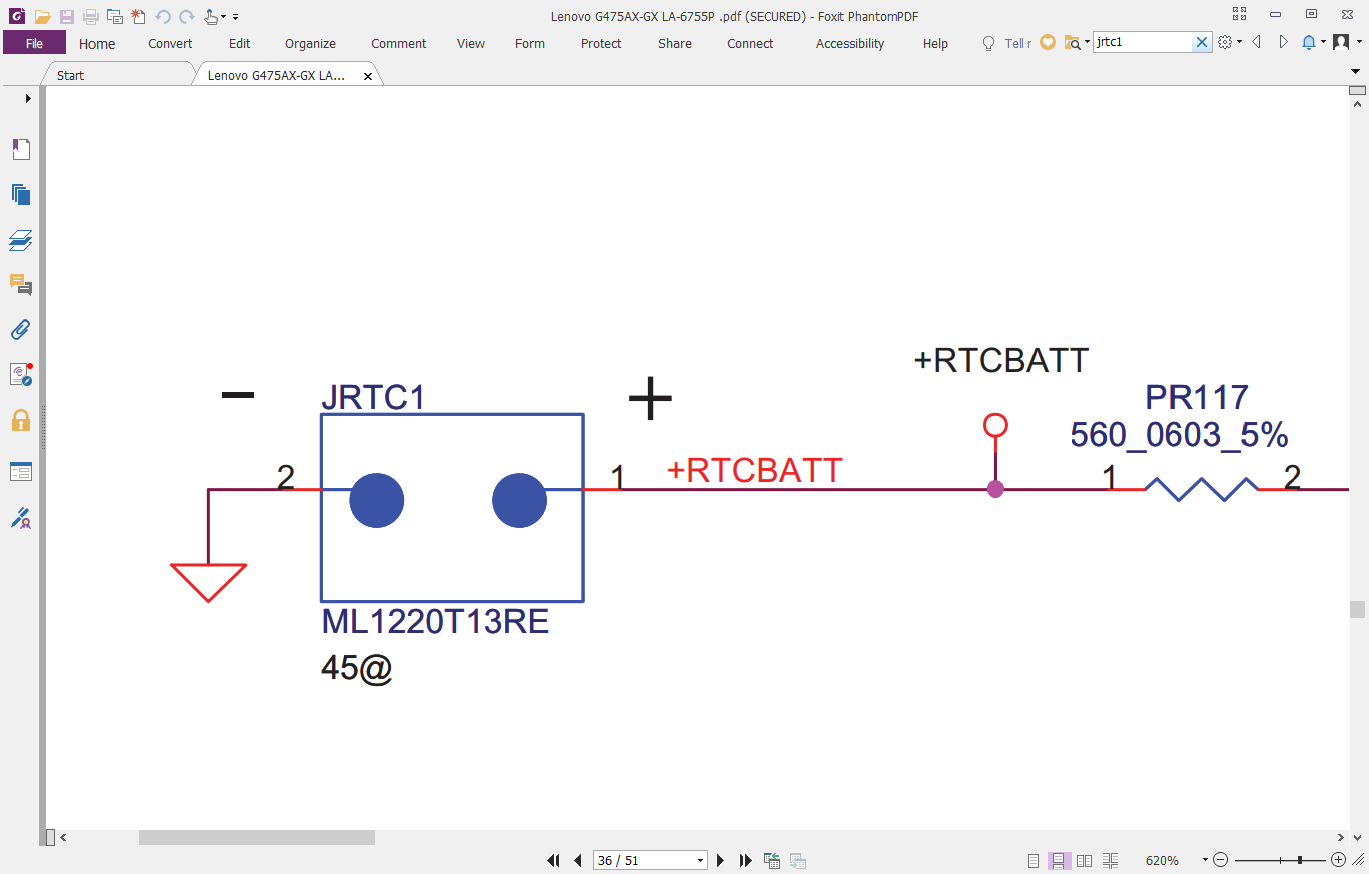Open the Pages thumbnails panel icon

pyautogui.click(x=21, y=195)
